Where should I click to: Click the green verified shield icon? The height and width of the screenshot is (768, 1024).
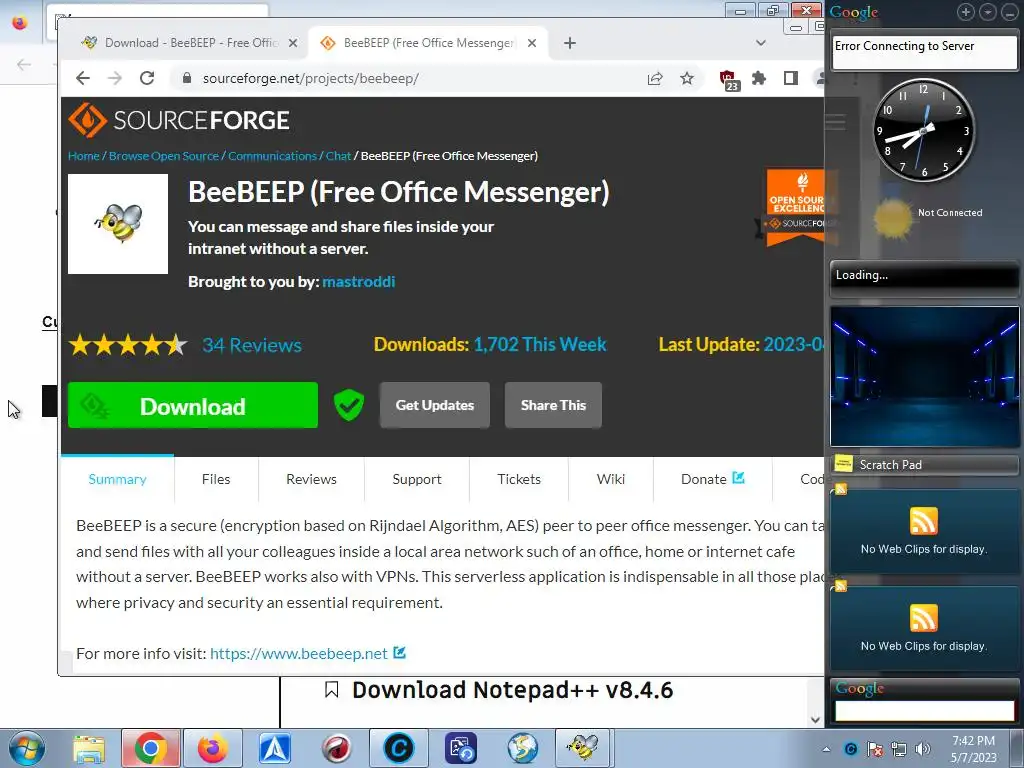(x=349, y=405)
